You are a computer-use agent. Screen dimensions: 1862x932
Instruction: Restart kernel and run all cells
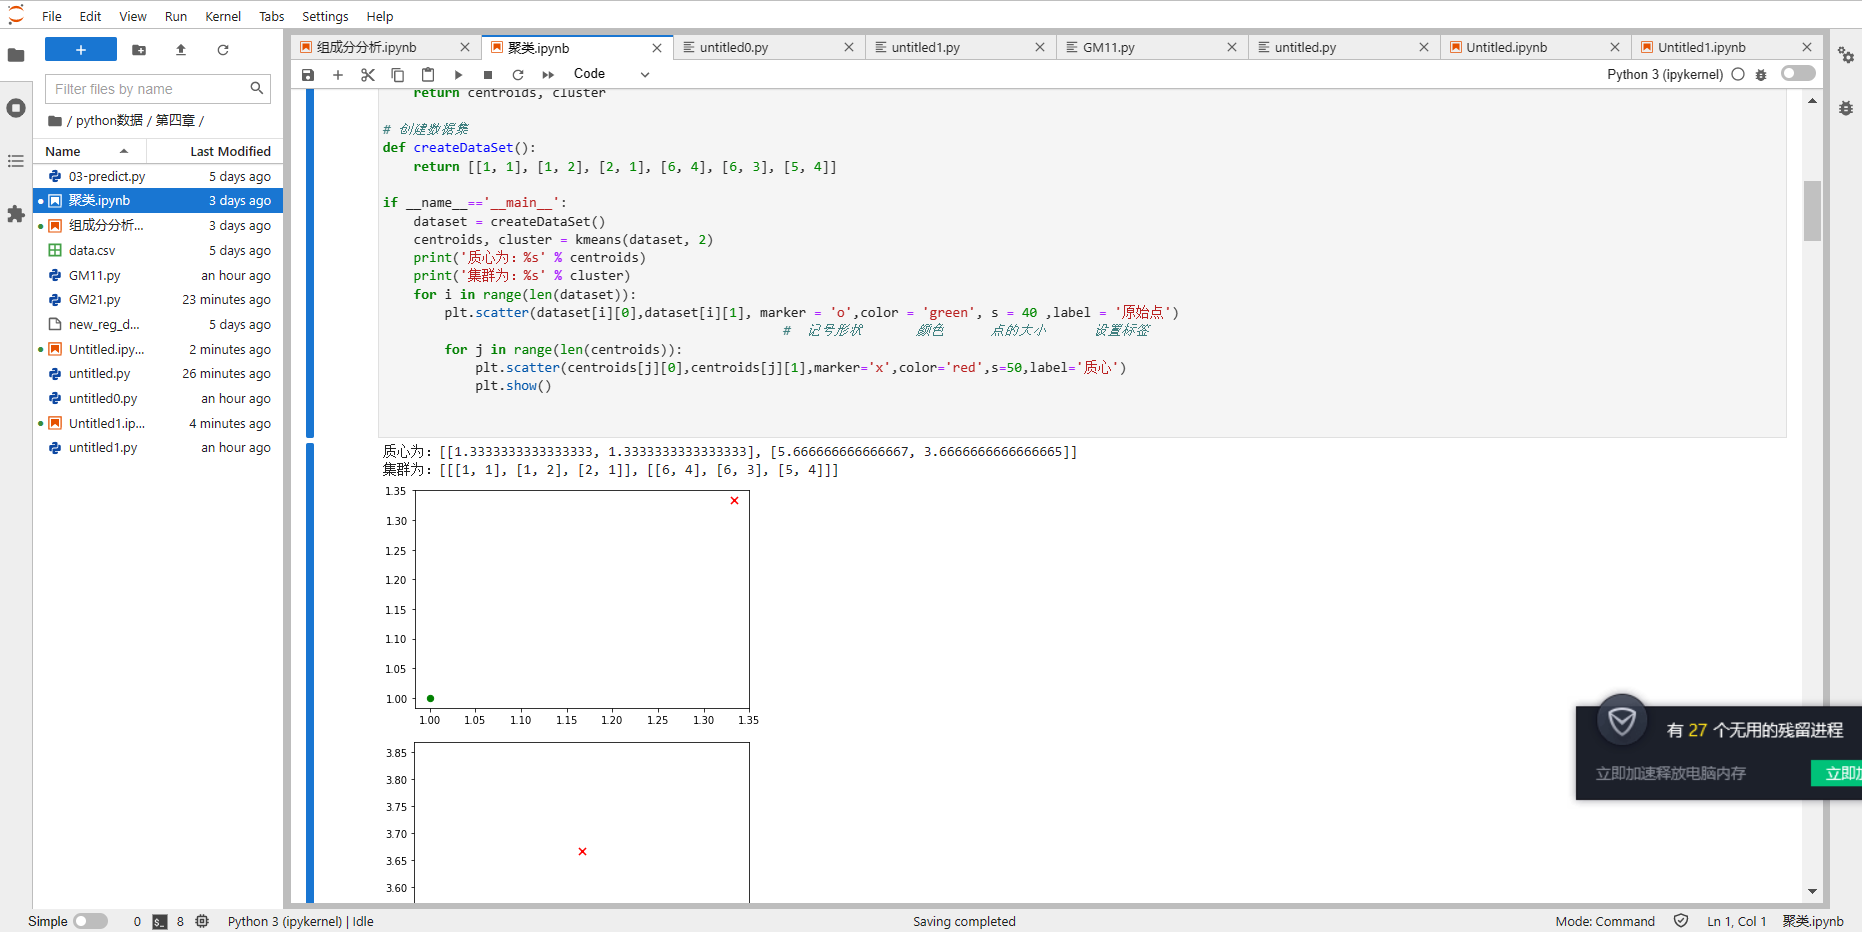coord(548,75)
